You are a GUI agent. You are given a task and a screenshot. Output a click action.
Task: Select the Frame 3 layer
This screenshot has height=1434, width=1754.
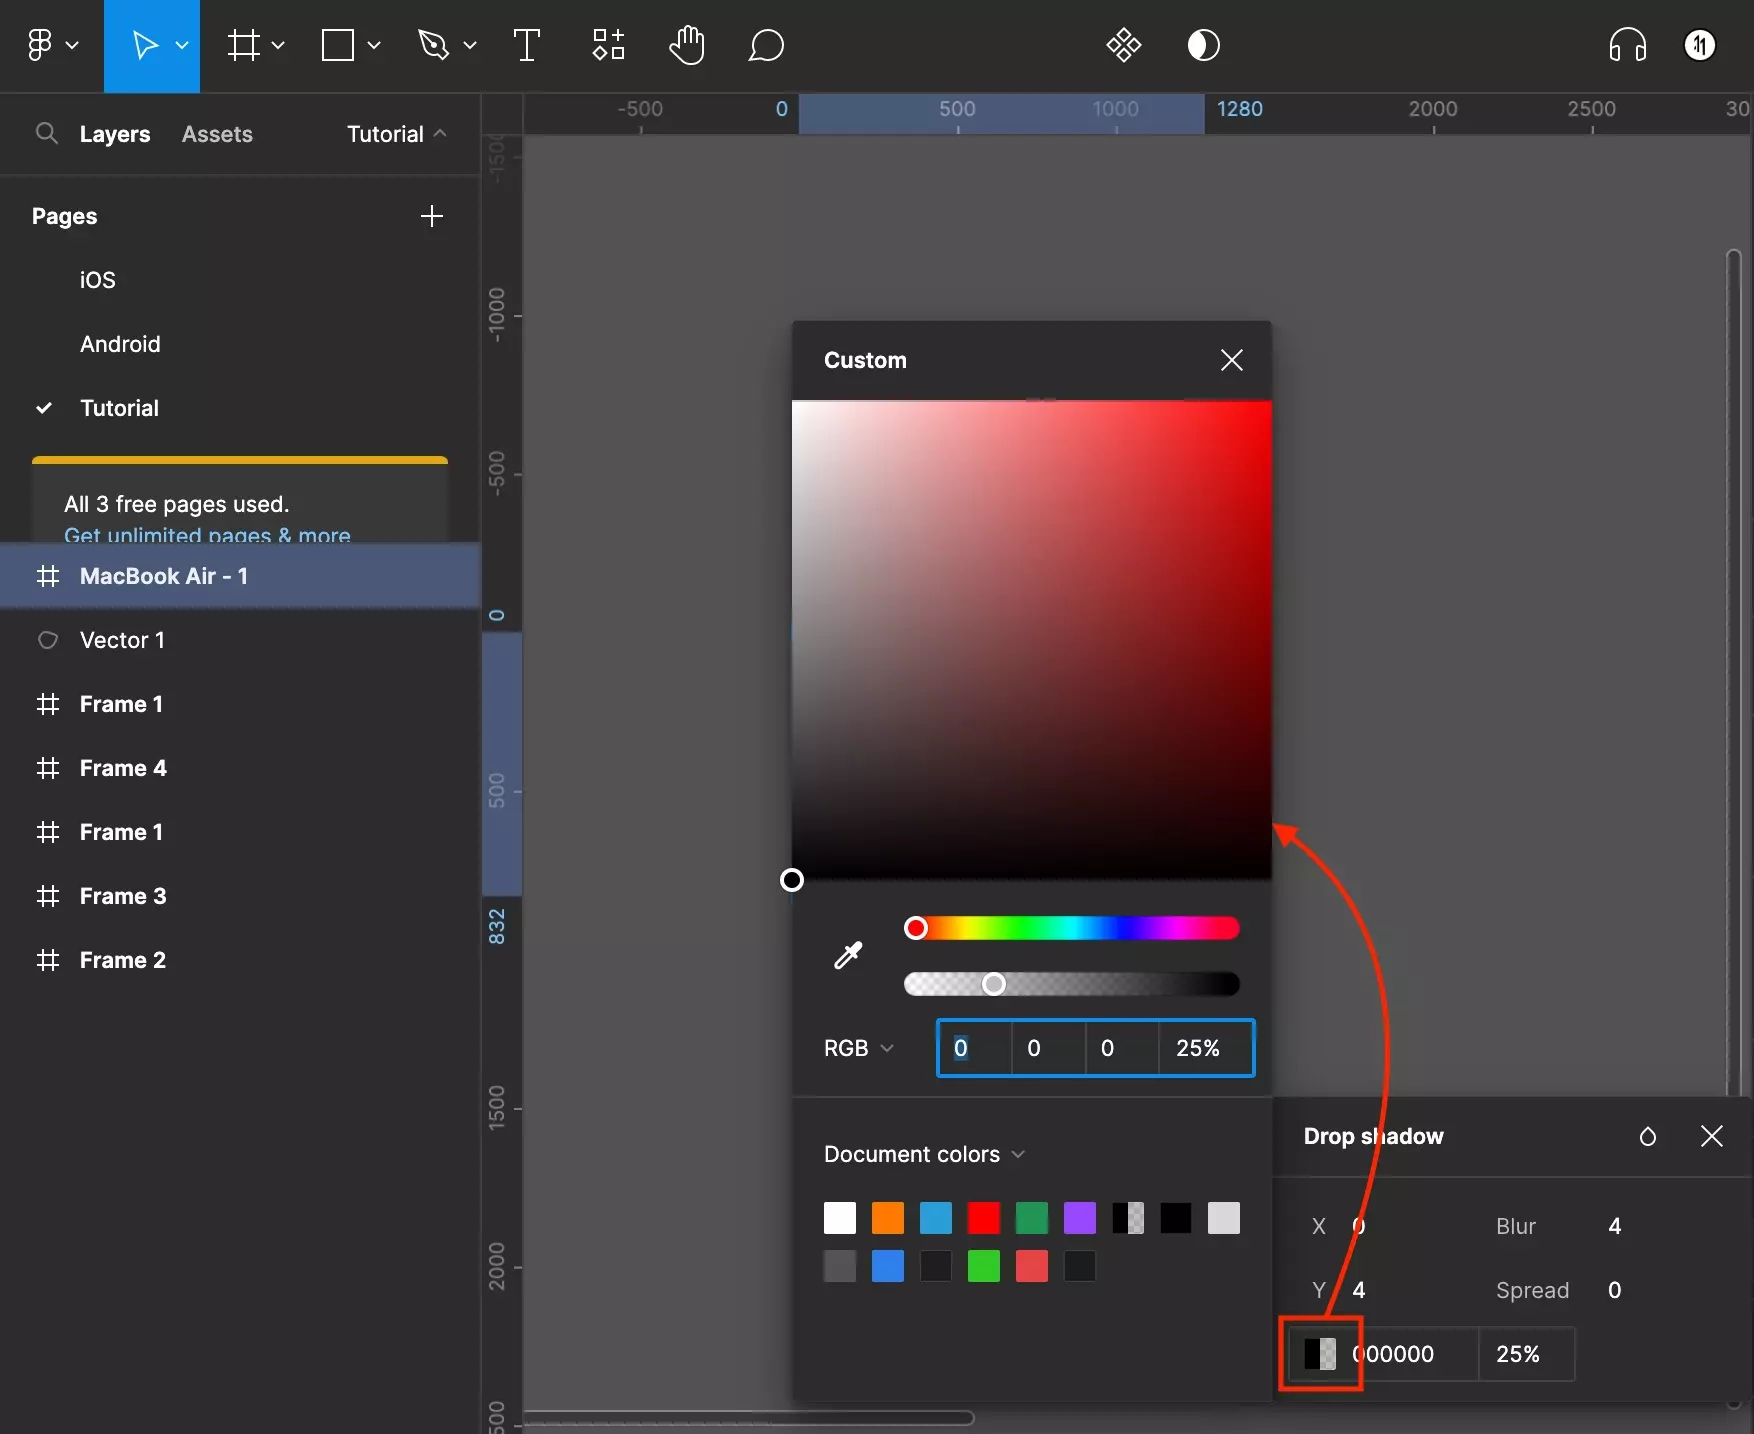pos(240,896)
